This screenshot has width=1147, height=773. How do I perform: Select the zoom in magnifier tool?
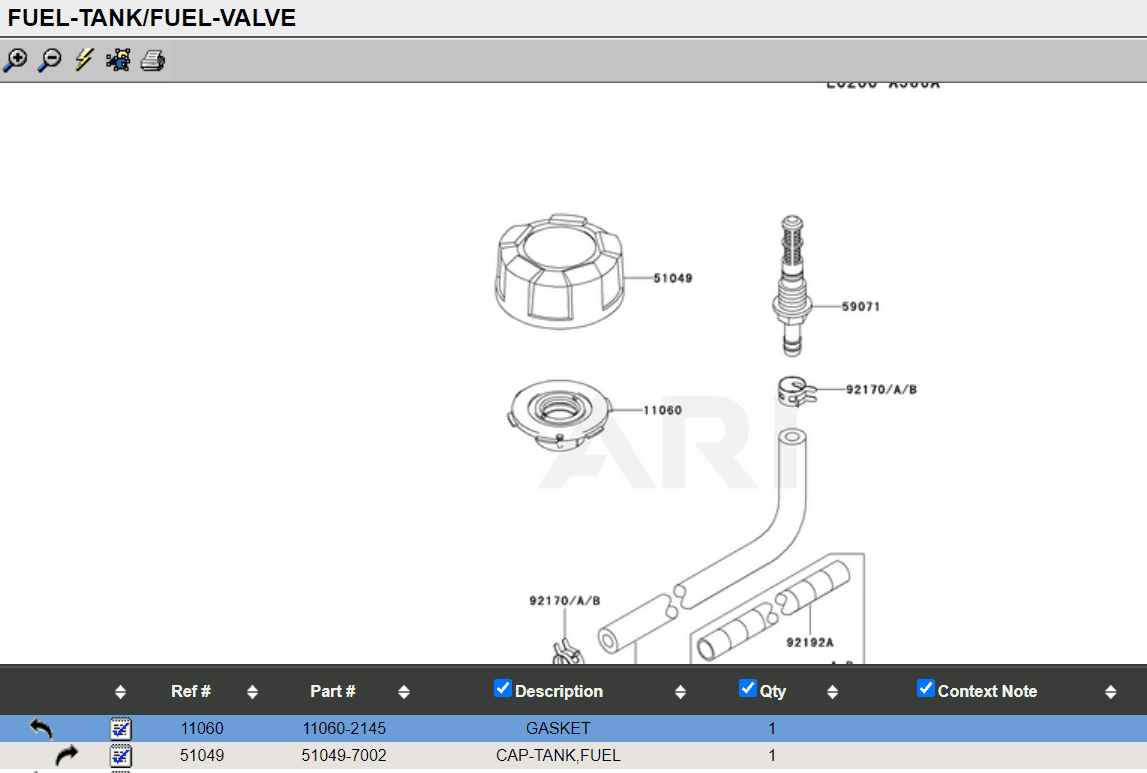pos(15,60)
